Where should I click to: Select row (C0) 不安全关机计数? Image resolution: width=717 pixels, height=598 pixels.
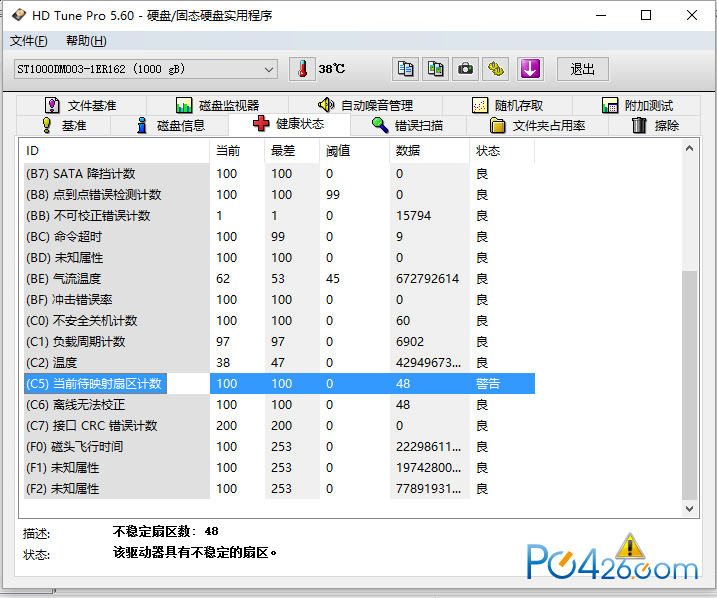coord(279,321)
